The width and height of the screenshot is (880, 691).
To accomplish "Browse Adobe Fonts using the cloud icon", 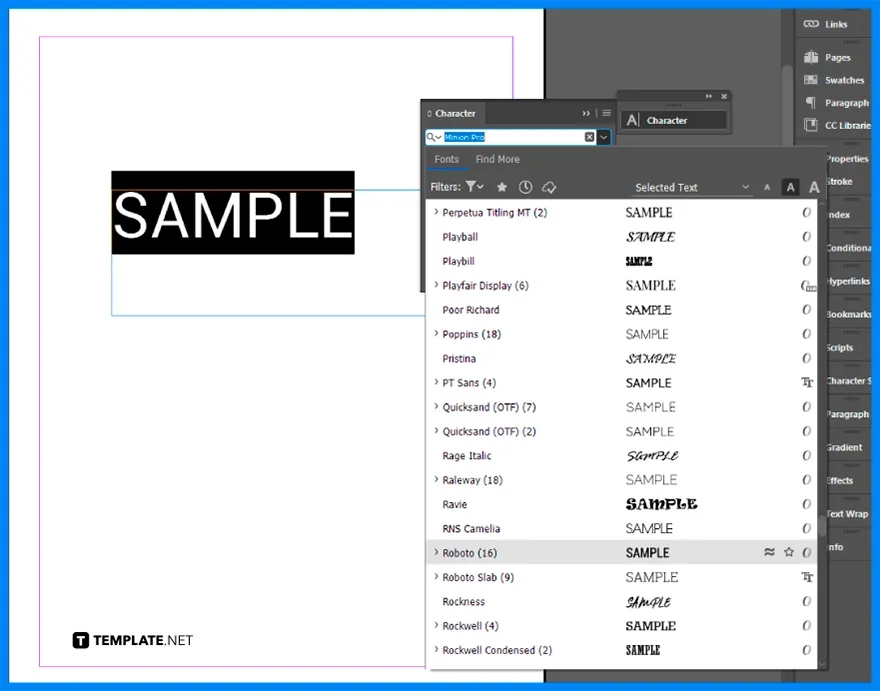I will coord(550,186).
